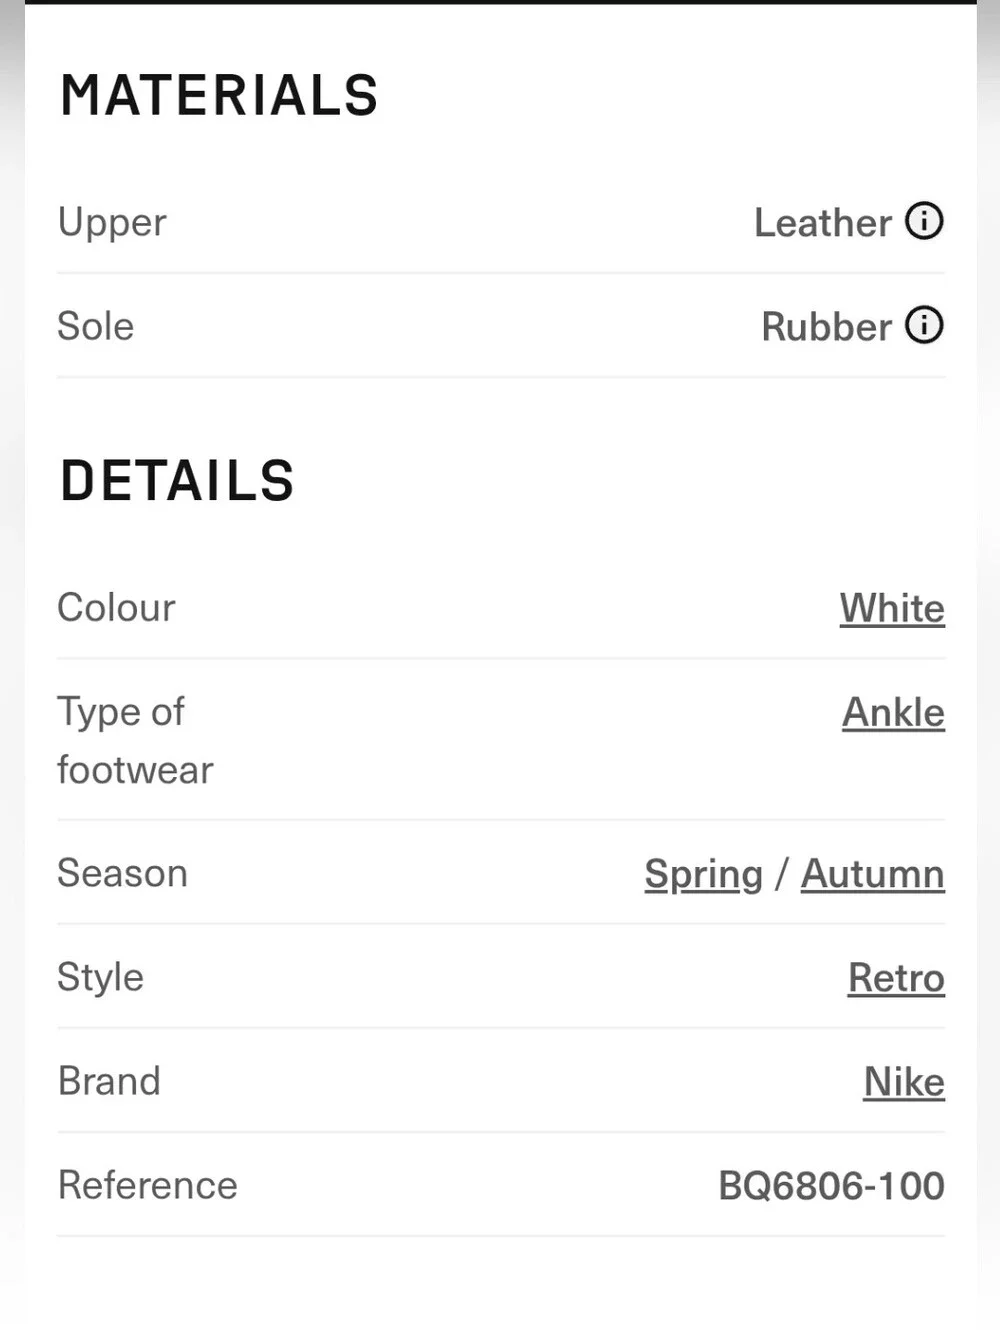Click the Sole material label

click(95, 326)
